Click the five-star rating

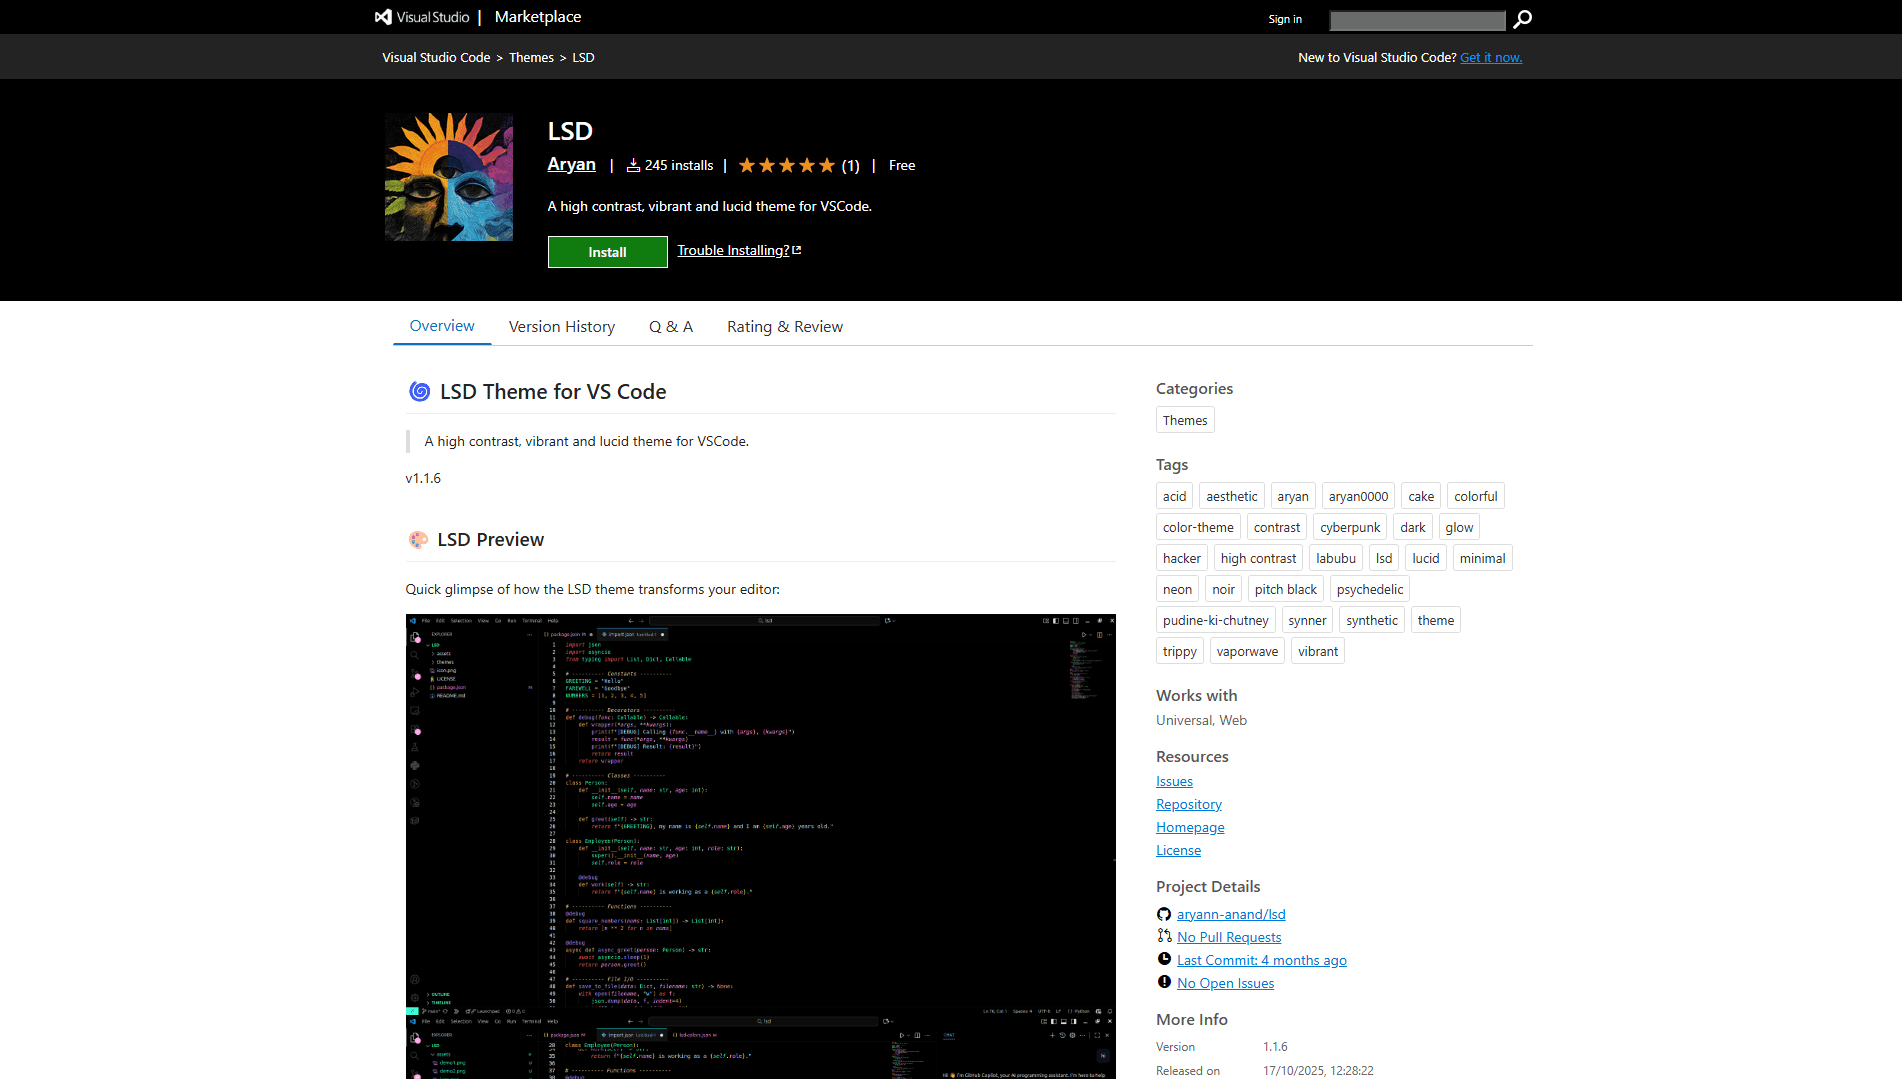pos(787,166)
